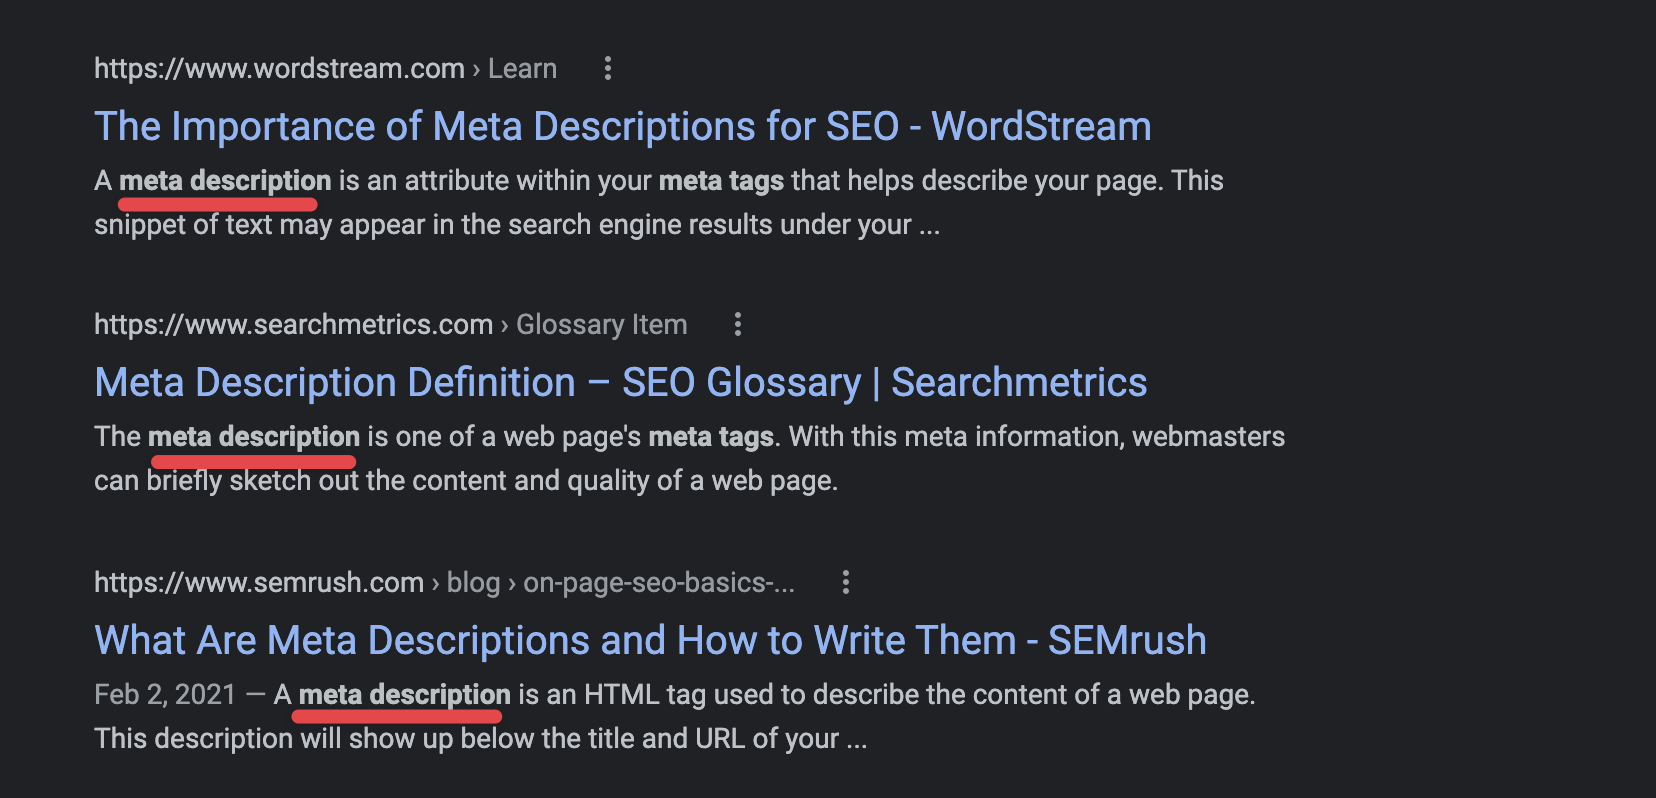1656x798 pixels.
Task: Open the three-dot menu next to the semrush.com URL
Action: pos(845,582)
